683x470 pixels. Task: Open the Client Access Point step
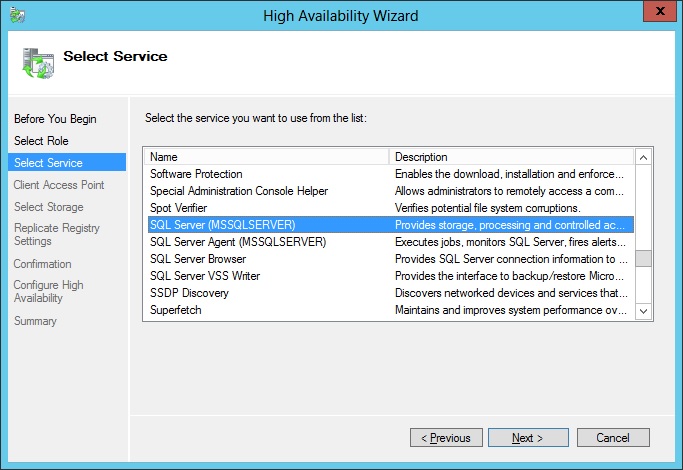[59, 185]
